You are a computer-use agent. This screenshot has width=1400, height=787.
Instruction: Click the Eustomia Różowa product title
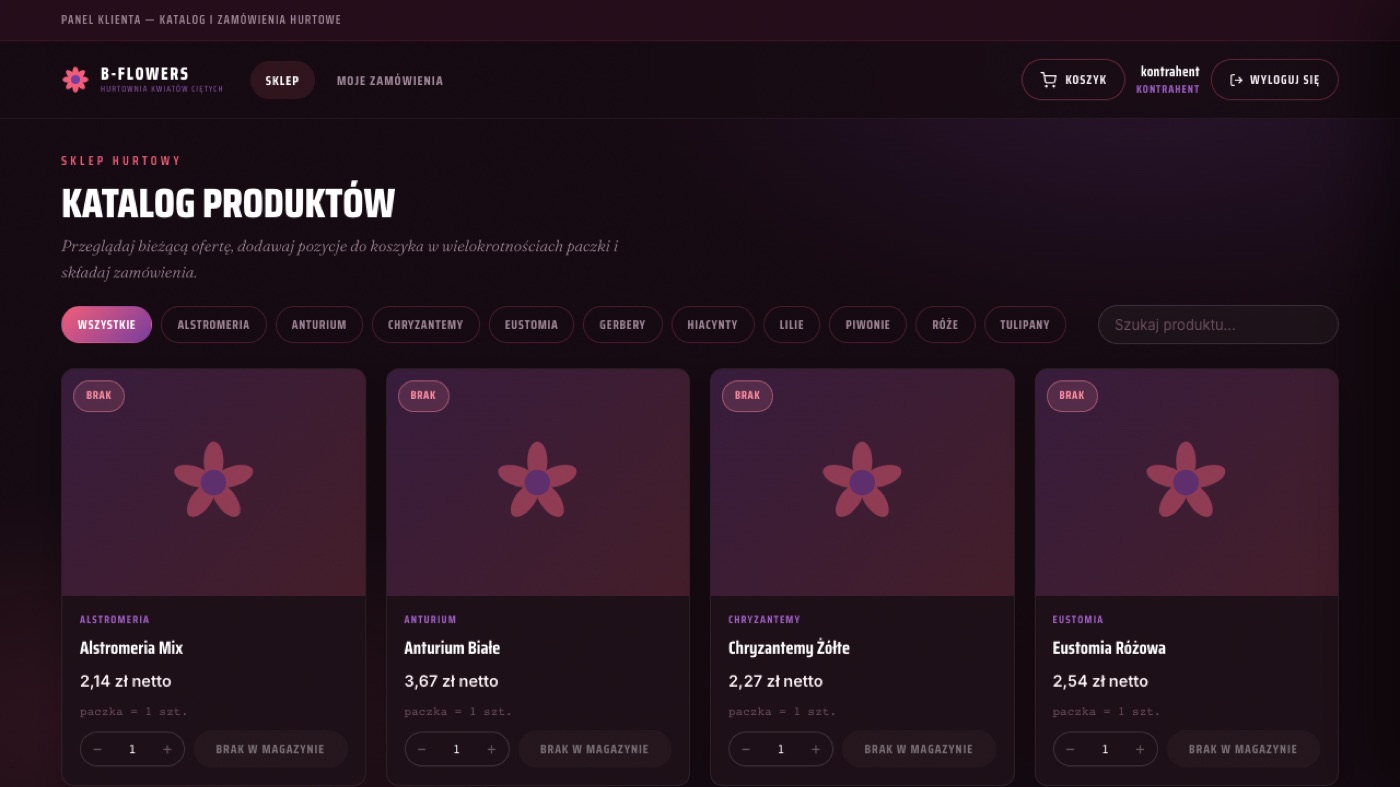coord(1109,648)
